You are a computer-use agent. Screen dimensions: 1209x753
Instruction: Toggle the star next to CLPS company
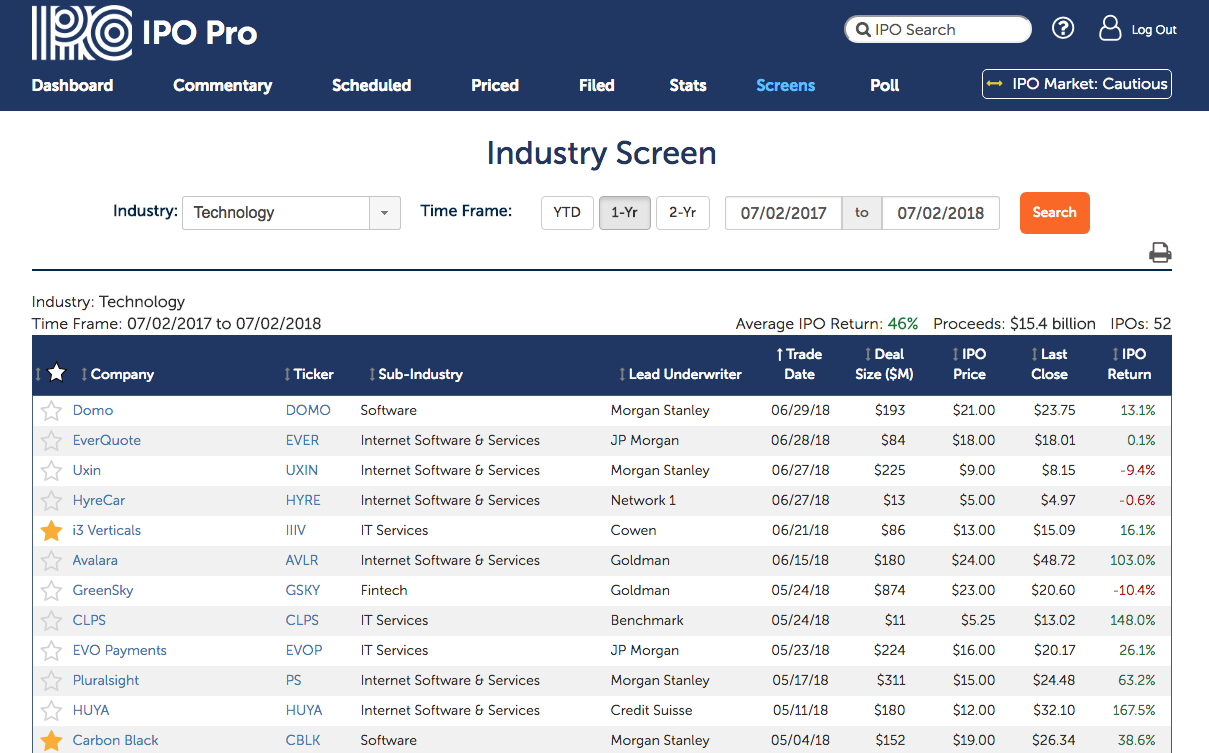[51, 620]
